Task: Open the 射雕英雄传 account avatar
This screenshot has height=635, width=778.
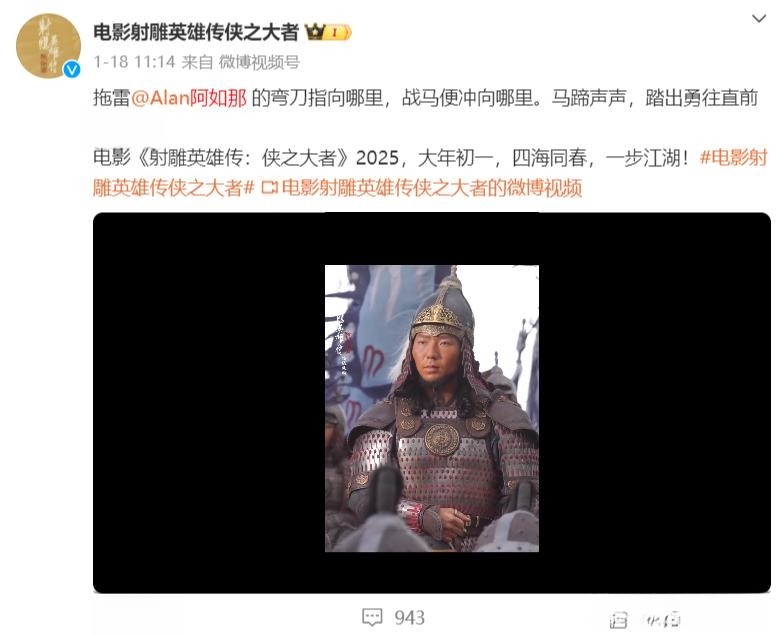Action: coord(48,45)
